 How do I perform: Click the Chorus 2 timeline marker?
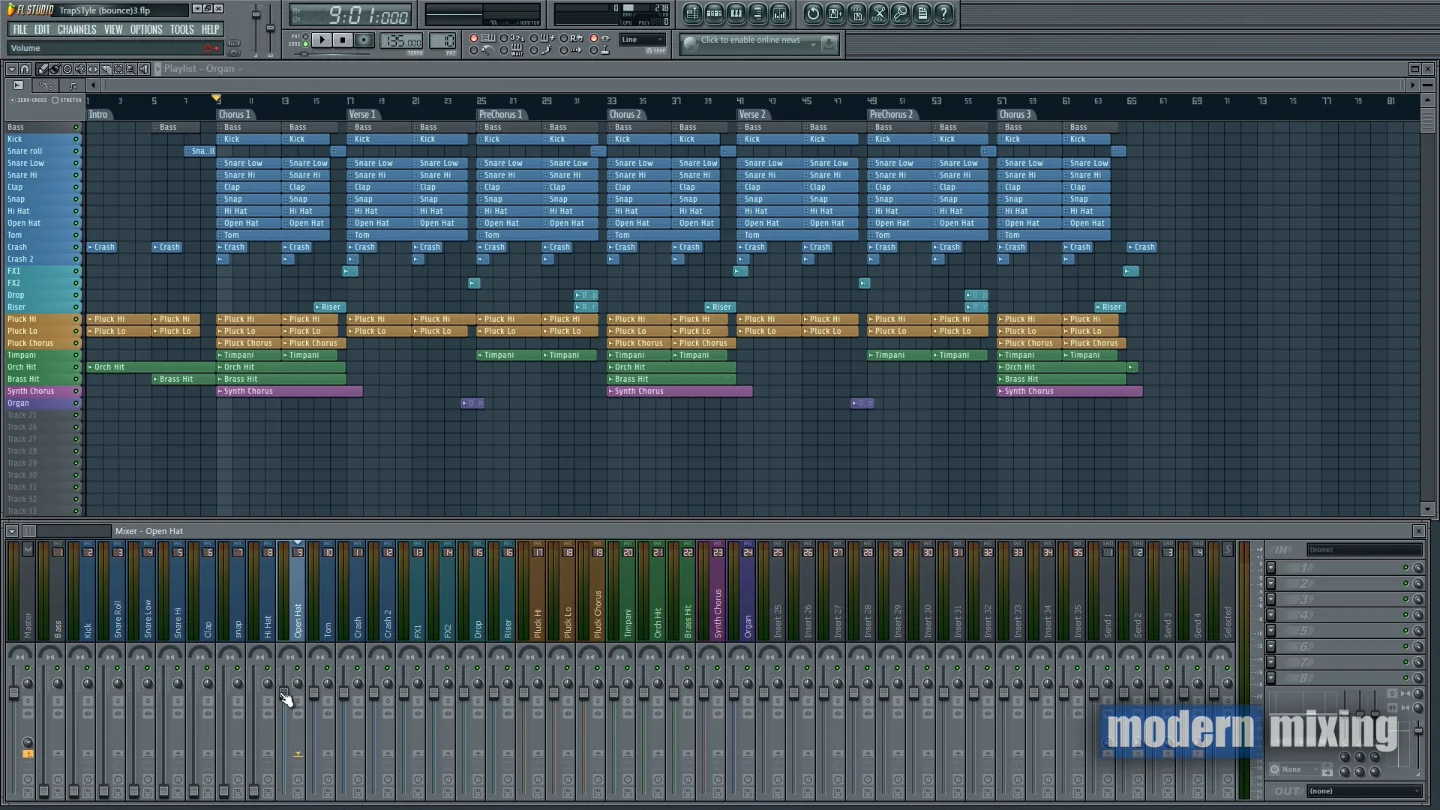click(625, 114)
